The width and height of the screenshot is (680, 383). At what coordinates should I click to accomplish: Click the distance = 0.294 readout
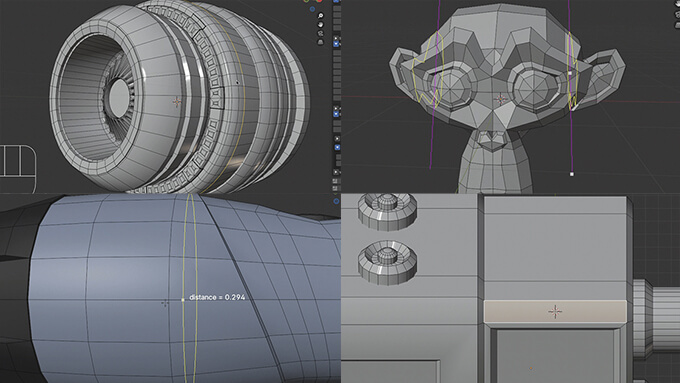(x=217, y=297)
